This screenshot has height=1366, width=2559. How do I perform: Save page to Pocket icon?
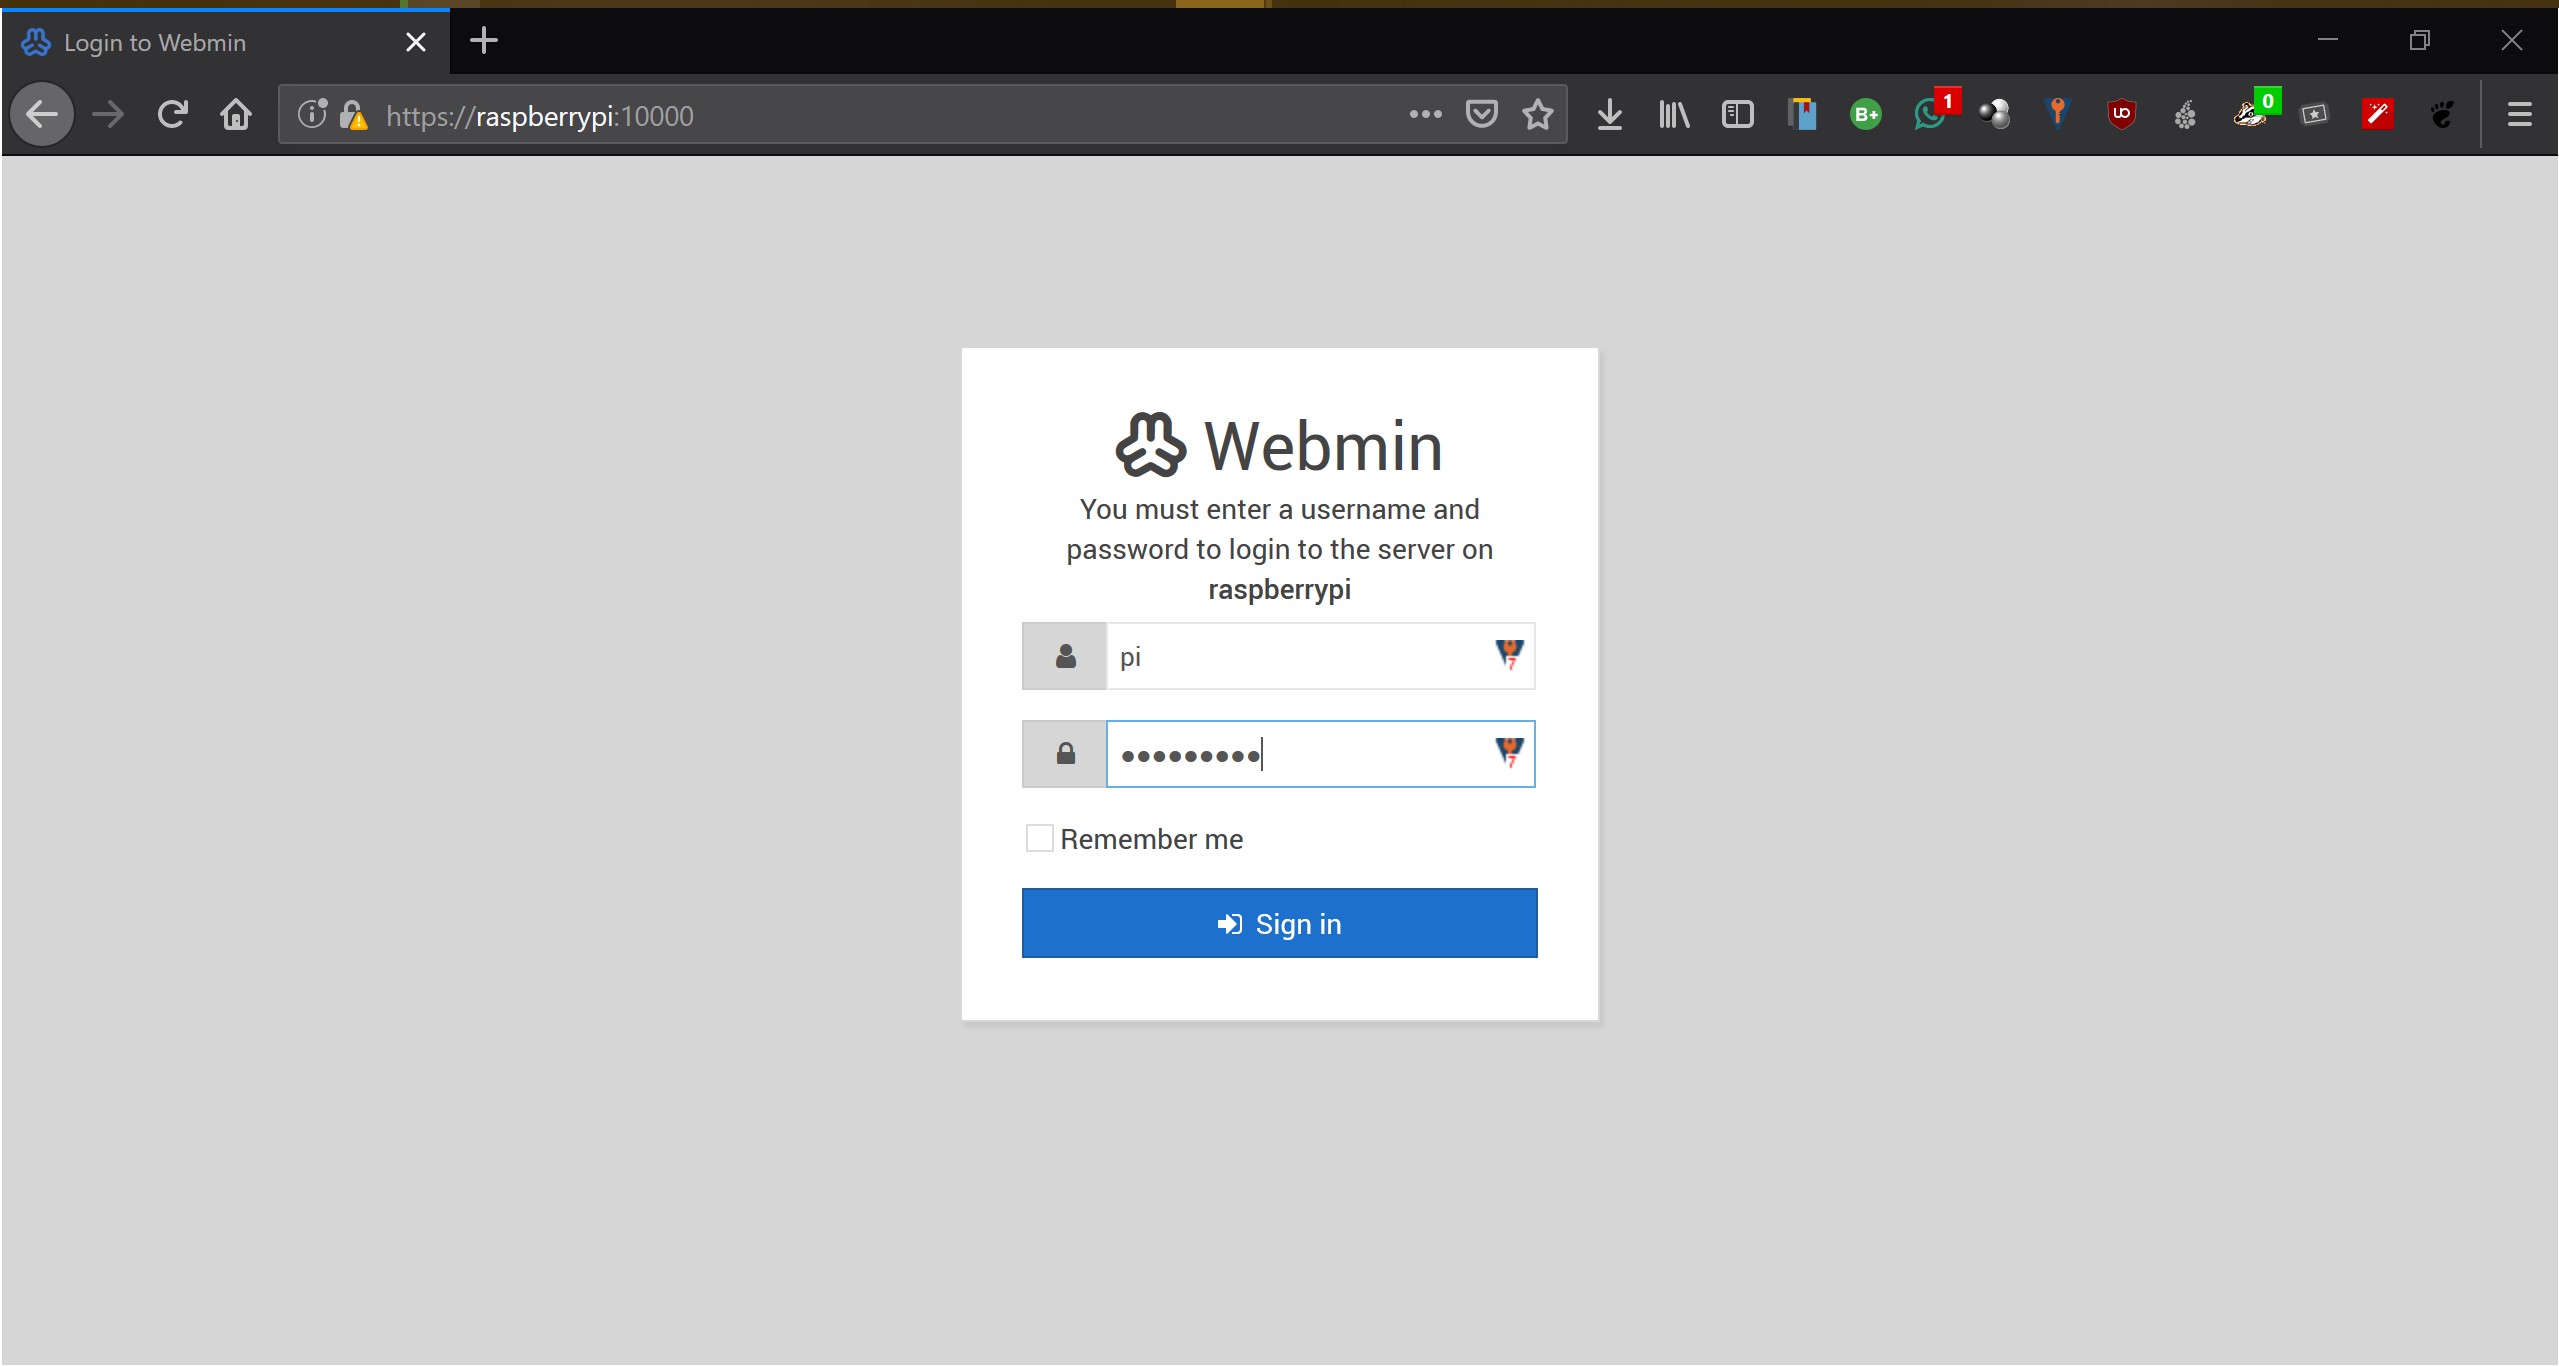coord(1481,115)
